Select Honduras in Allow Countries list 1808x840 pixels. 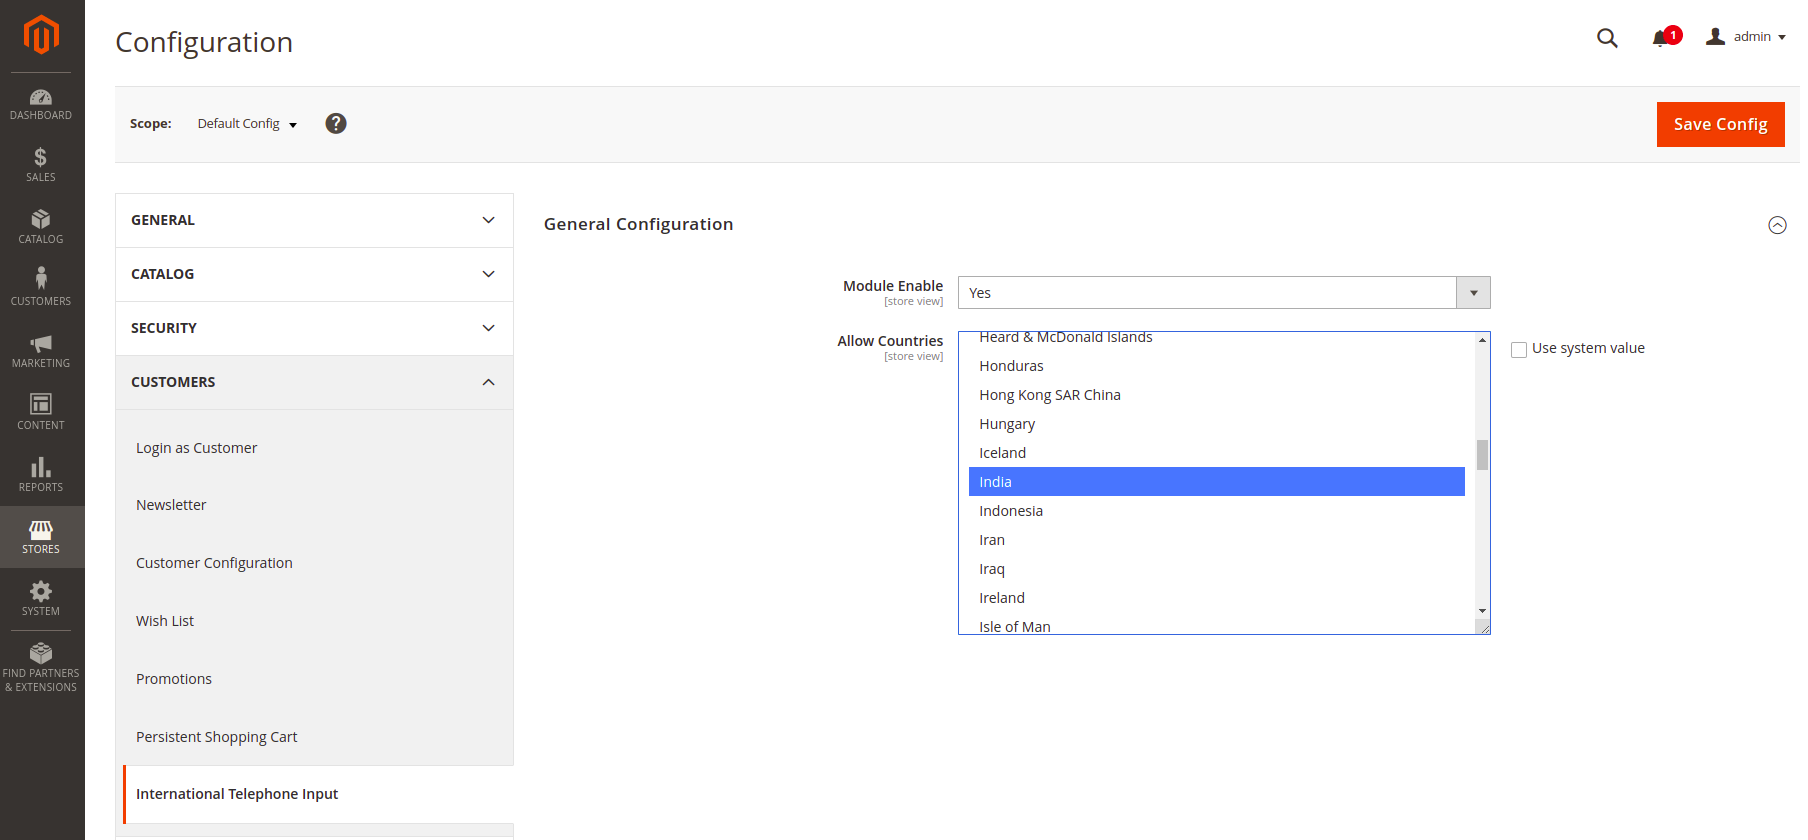coord(1217,366)
